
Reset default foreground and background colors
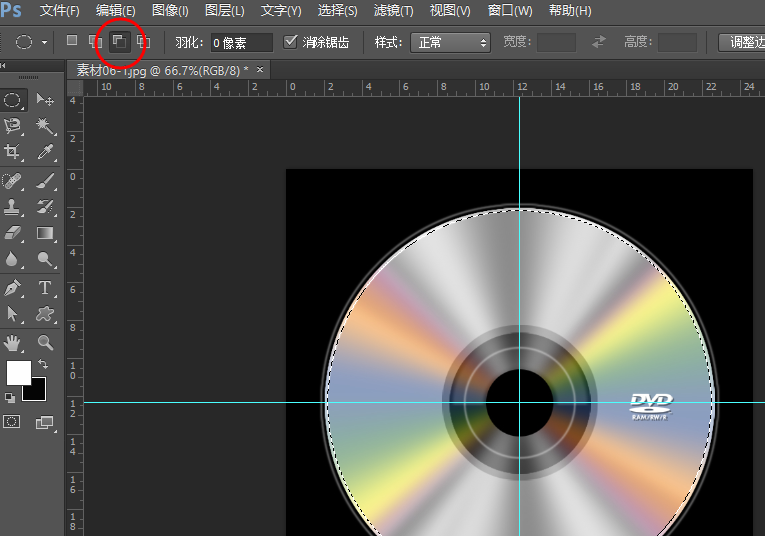(10, 397)
